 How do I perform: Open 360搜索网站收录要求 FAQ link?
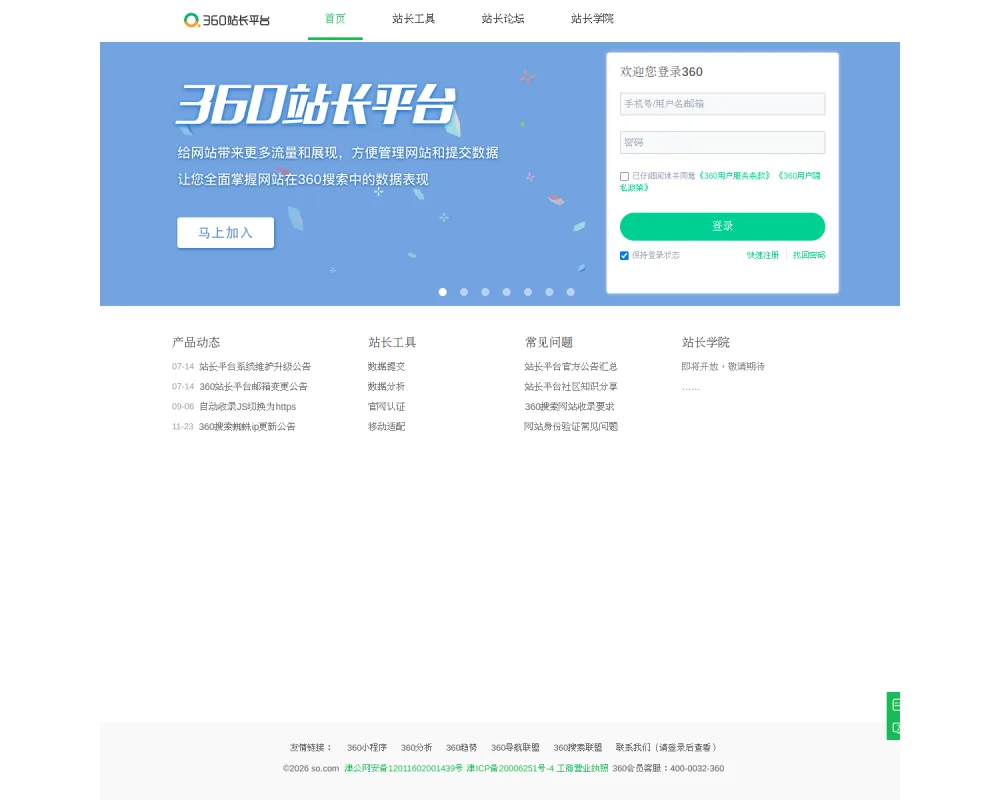click(569, 406)
